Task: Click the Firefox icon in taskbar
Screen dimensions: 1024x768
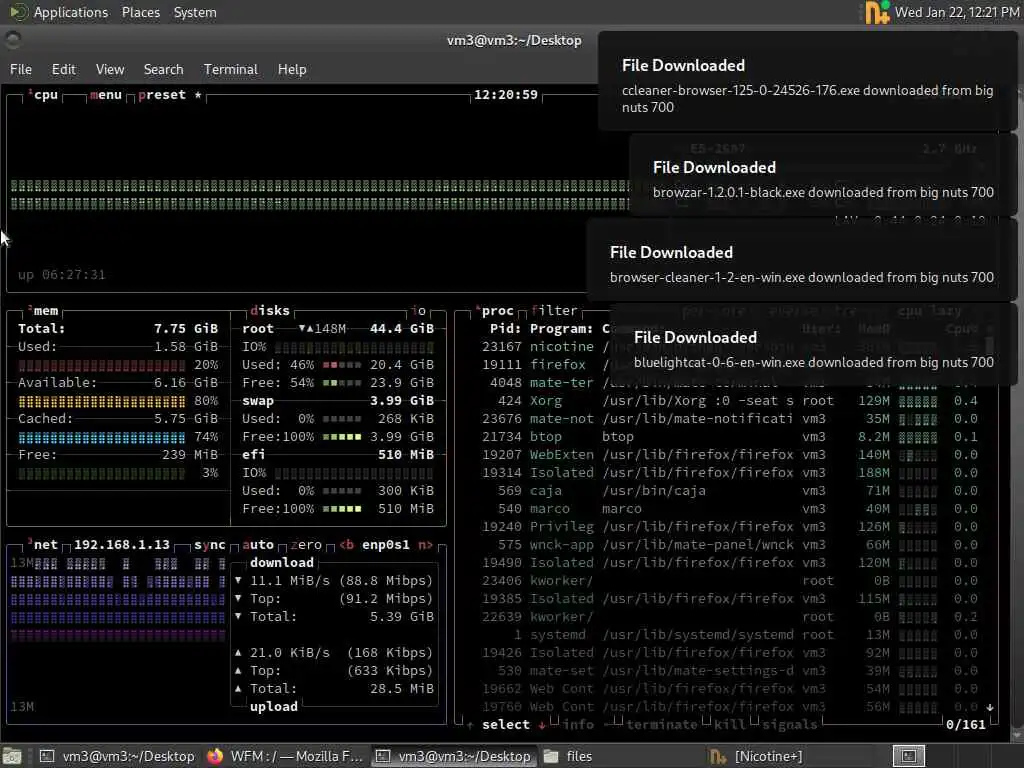Action: pos(215,756)
